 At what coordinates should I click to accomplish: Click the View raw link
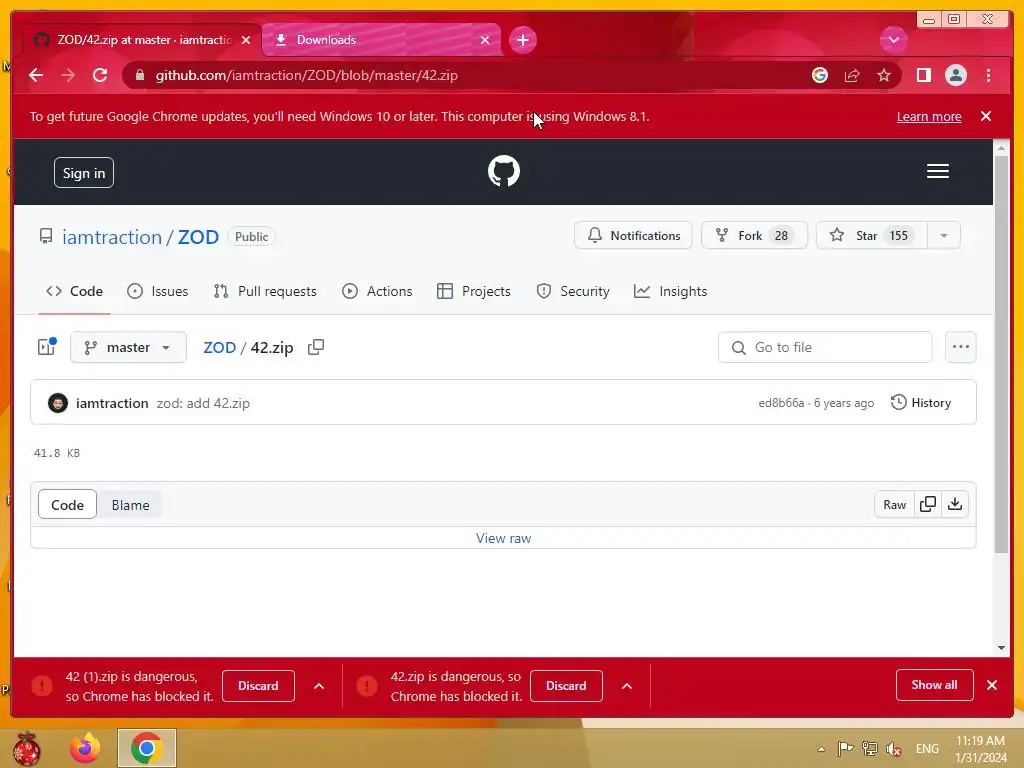pos(504,538)
